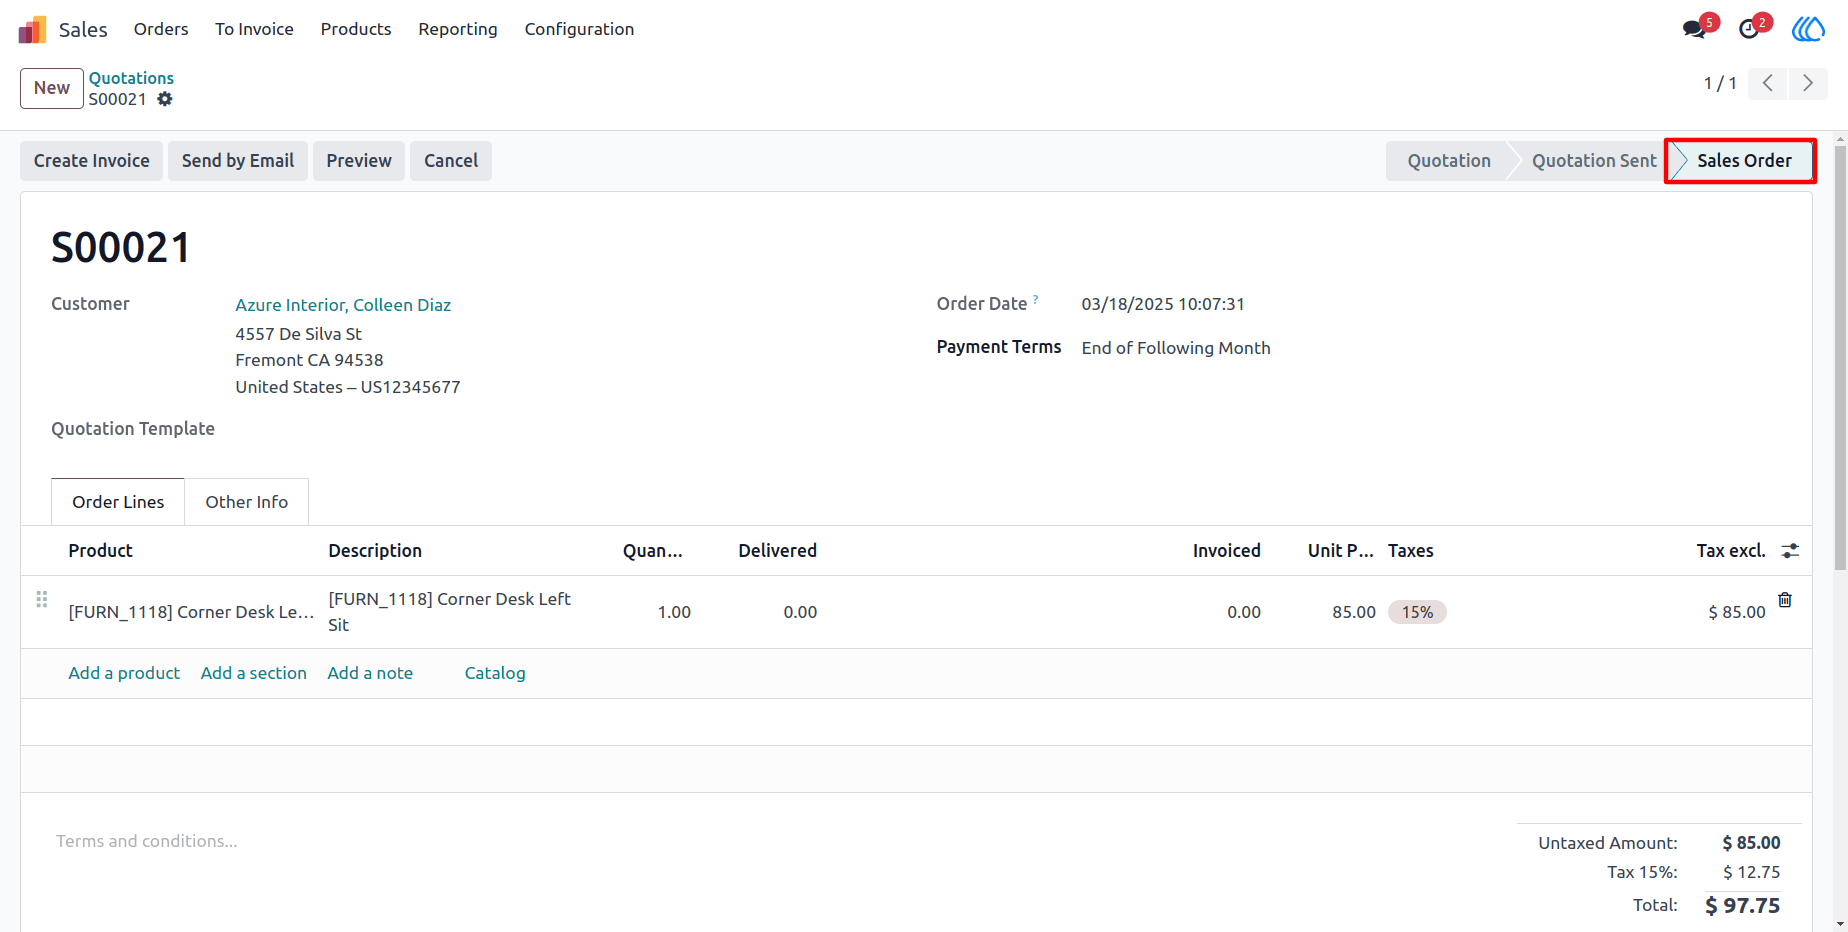The height and width of the screenshot is (932, 1848).
Task: Click the Order Date field value
Action: (1163, 304)
